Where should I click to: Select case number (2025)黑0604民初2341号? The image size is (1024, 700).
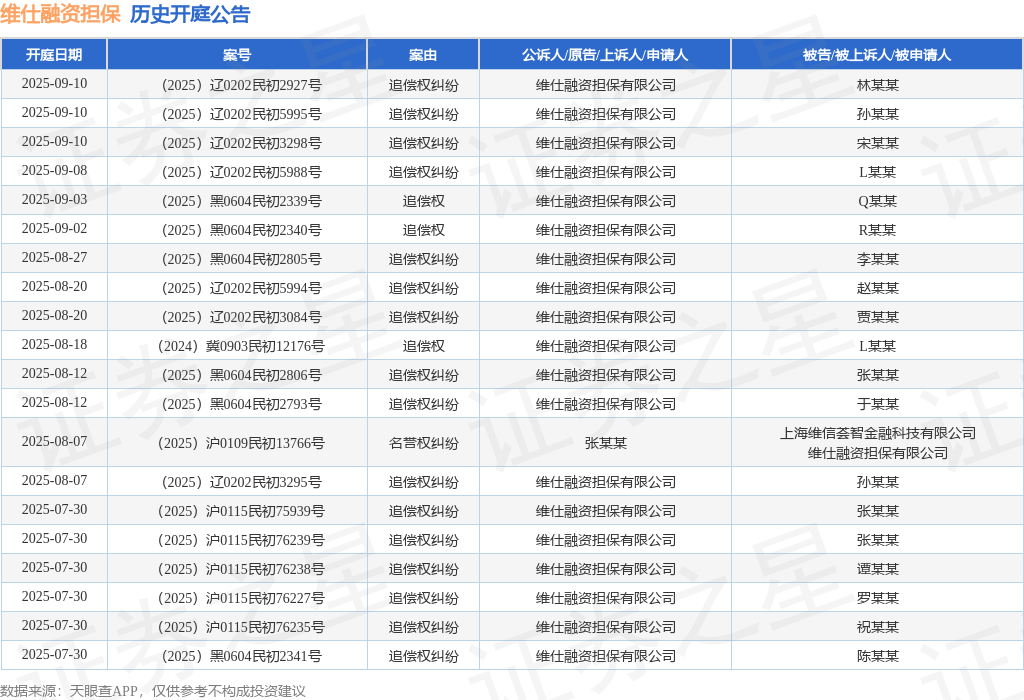coord(241,656)
